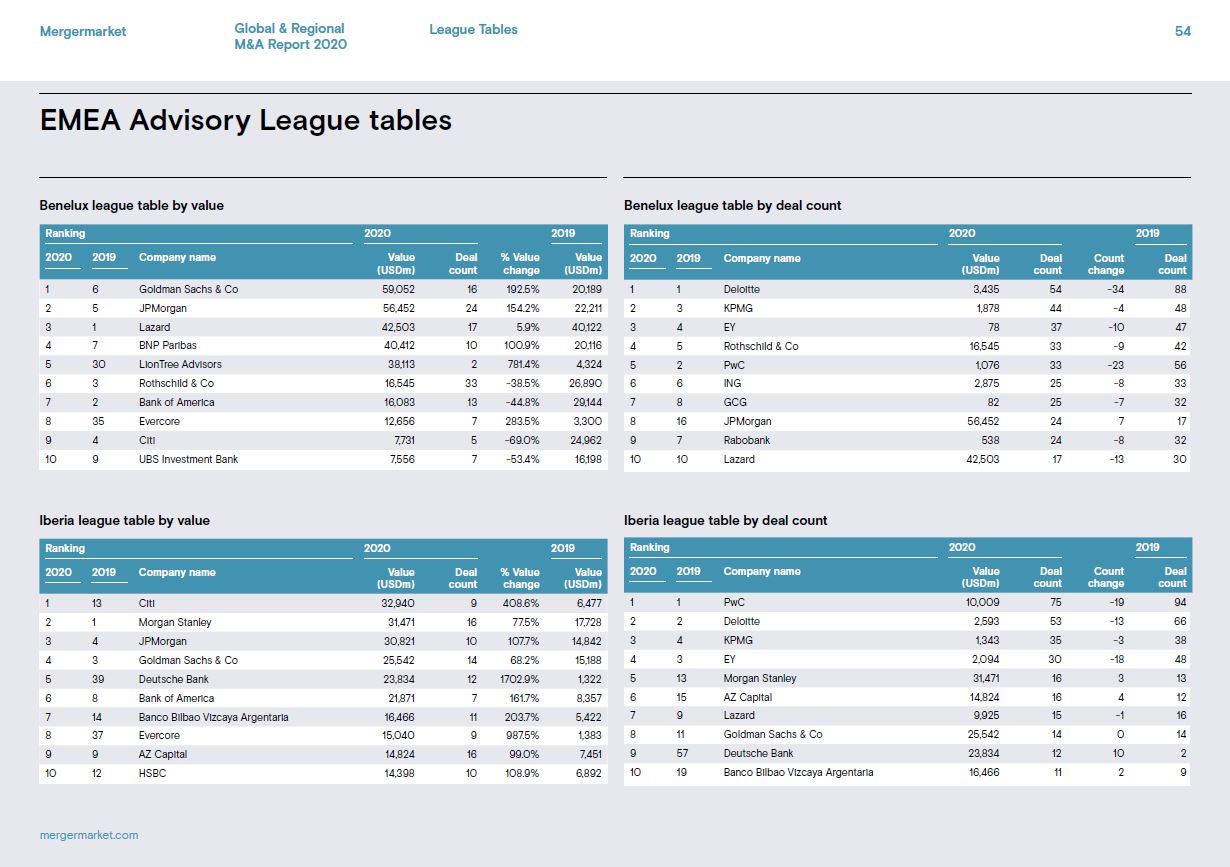
Task: Click the 'Company name' header in the Benelux value table
Action: pos(177,258)
